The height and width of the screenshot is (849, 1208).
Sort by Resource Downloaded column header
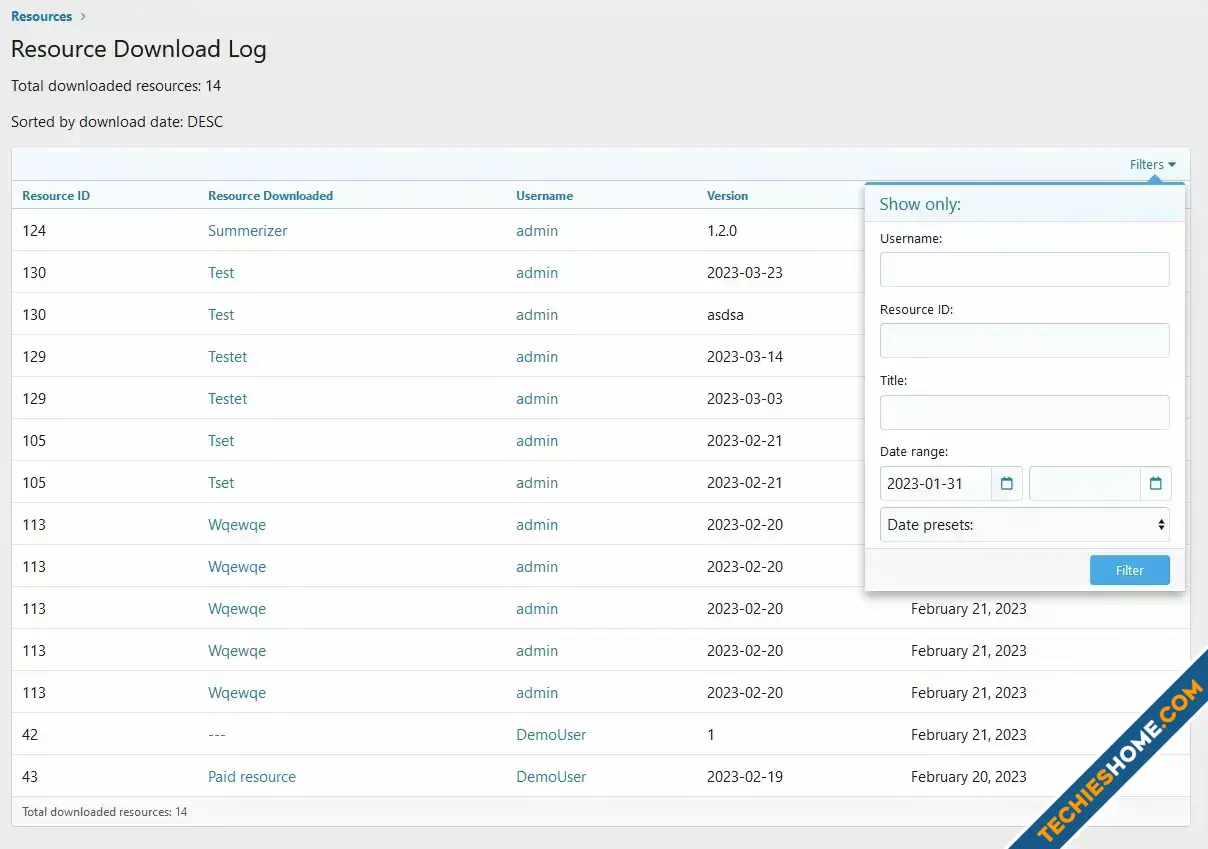coord(270,196)
